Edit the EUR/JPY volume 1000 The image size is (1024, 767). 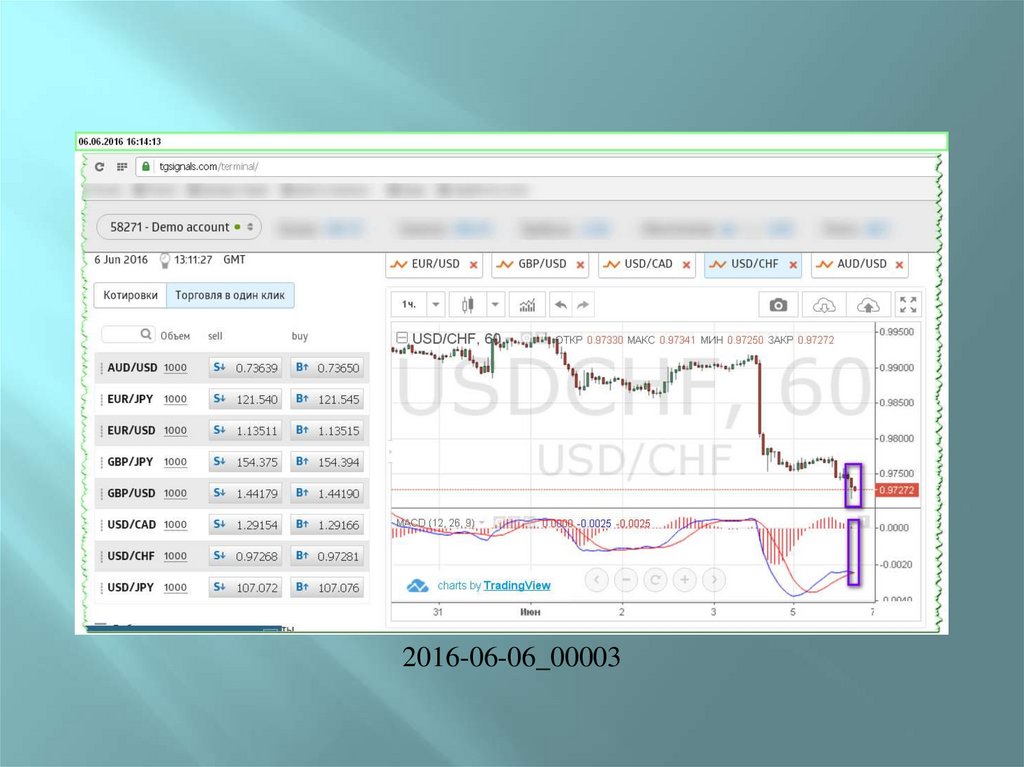175,399
